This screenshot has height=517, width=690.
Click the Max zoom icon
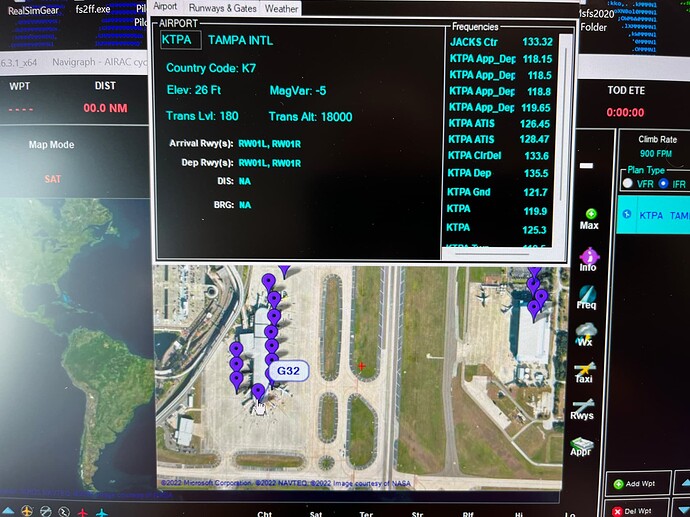pos(590,219)
